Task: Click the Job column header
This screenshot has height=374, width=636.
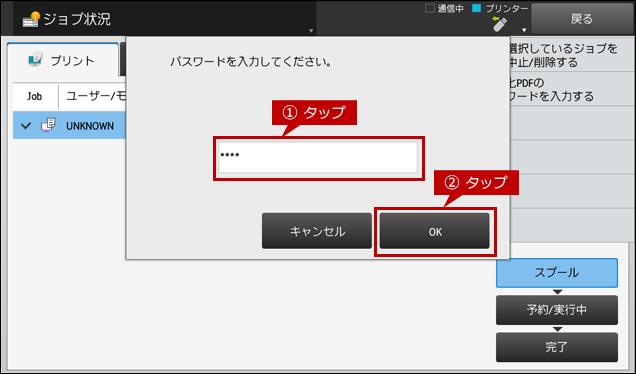Action: [x=34, y=97]
